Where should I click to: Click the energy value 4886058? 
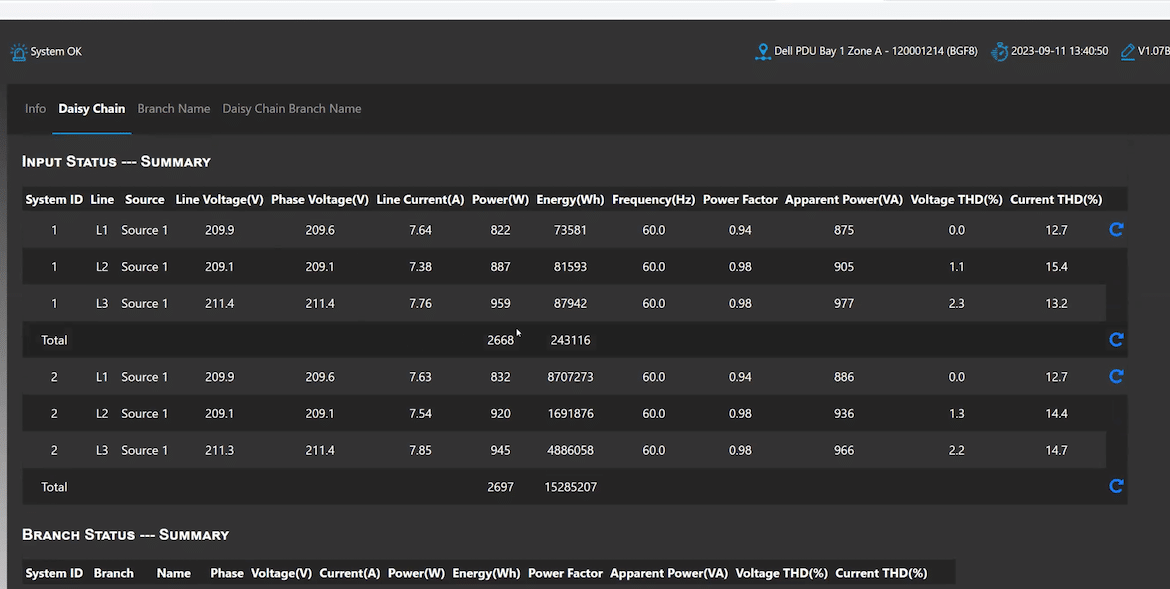pos(570,450)
